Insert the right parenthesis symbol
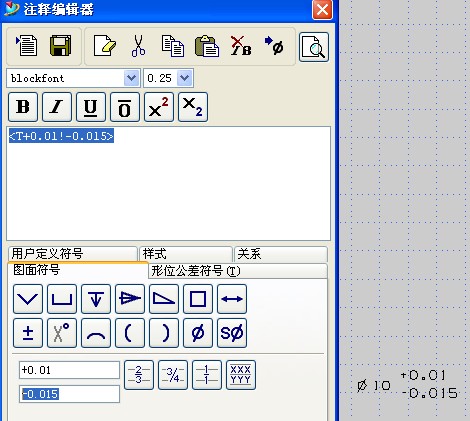Image resolution: width=470 pixels, height=421 pixels. pyautogui.click(x=164, y=333)
